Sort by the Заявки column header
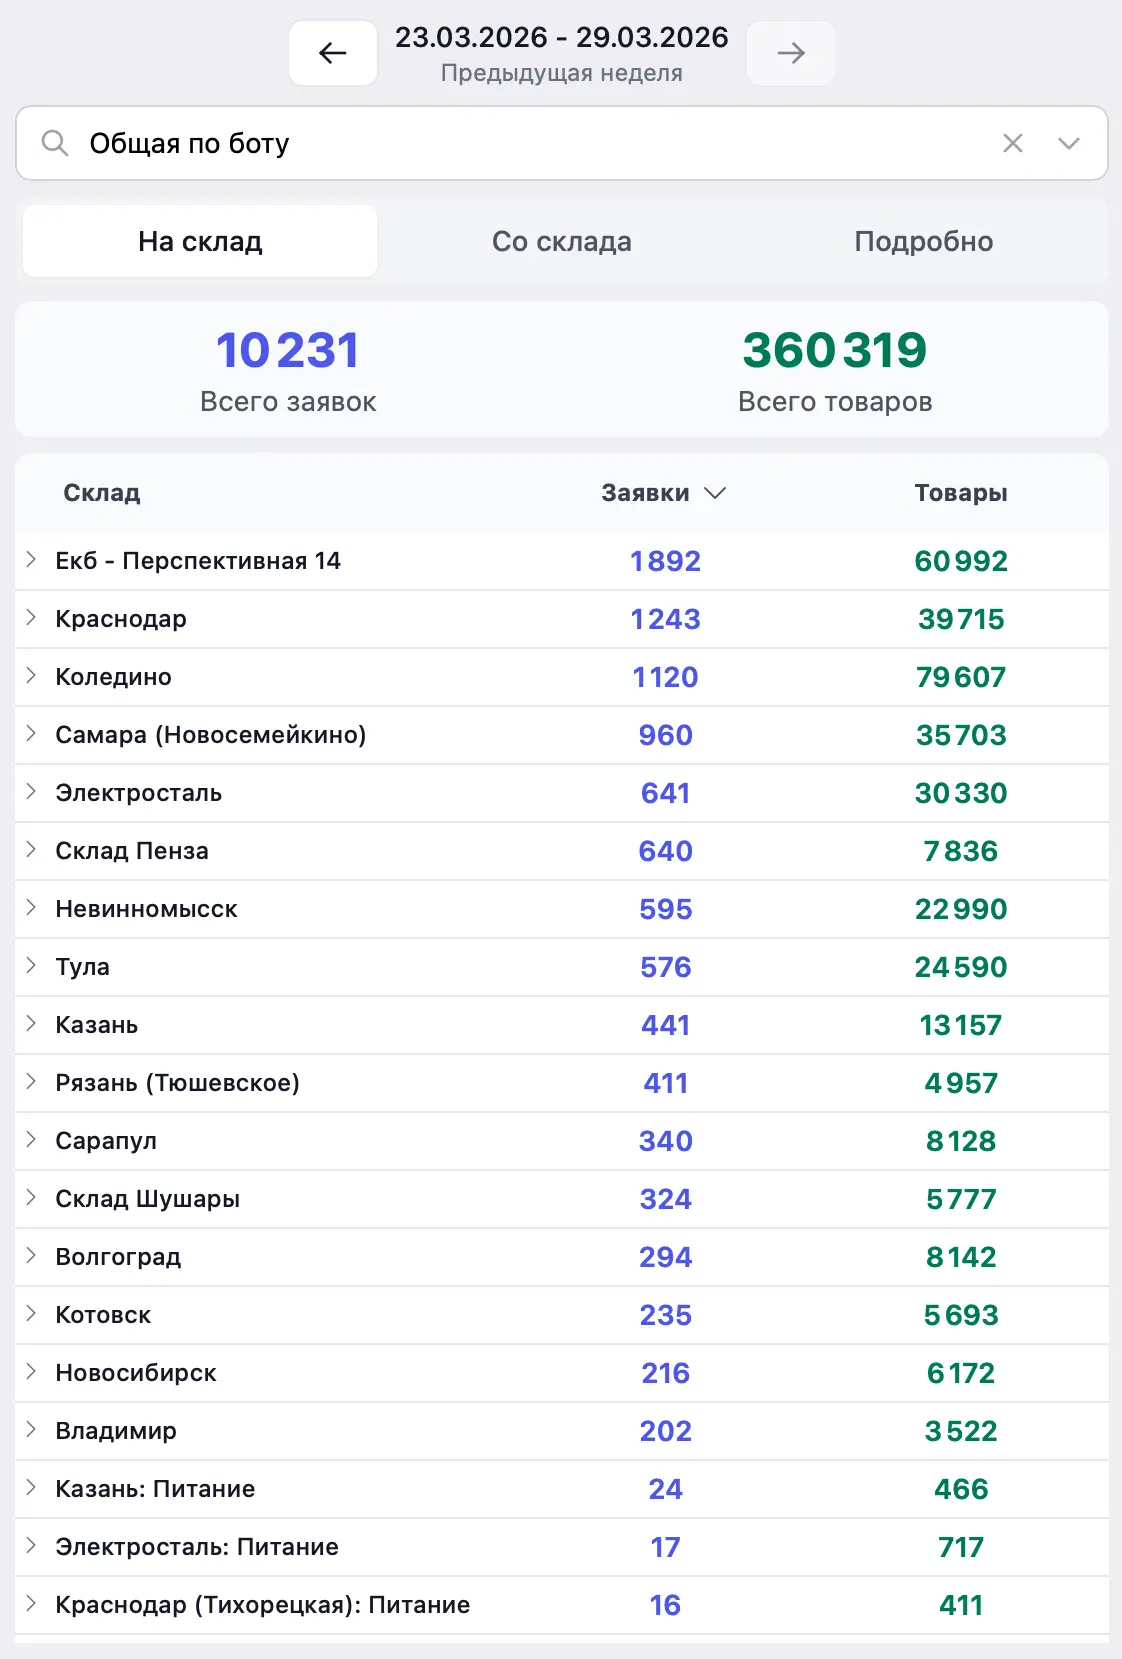This screenshot has height=1659, width=1122. point(662,493)
